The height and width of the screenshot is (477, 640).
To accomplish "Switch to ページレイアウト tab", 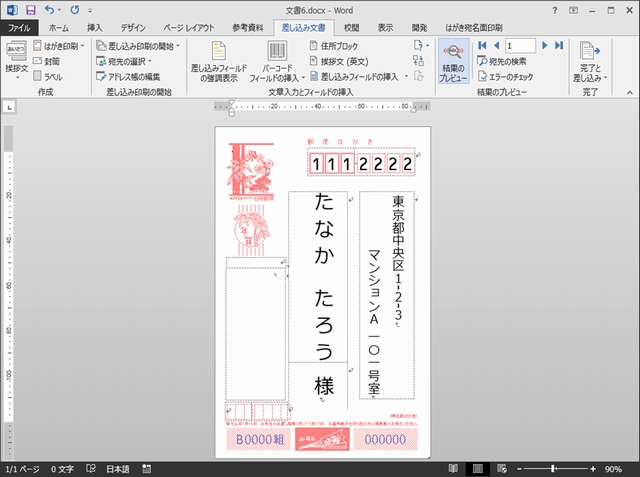I will 189,28.
